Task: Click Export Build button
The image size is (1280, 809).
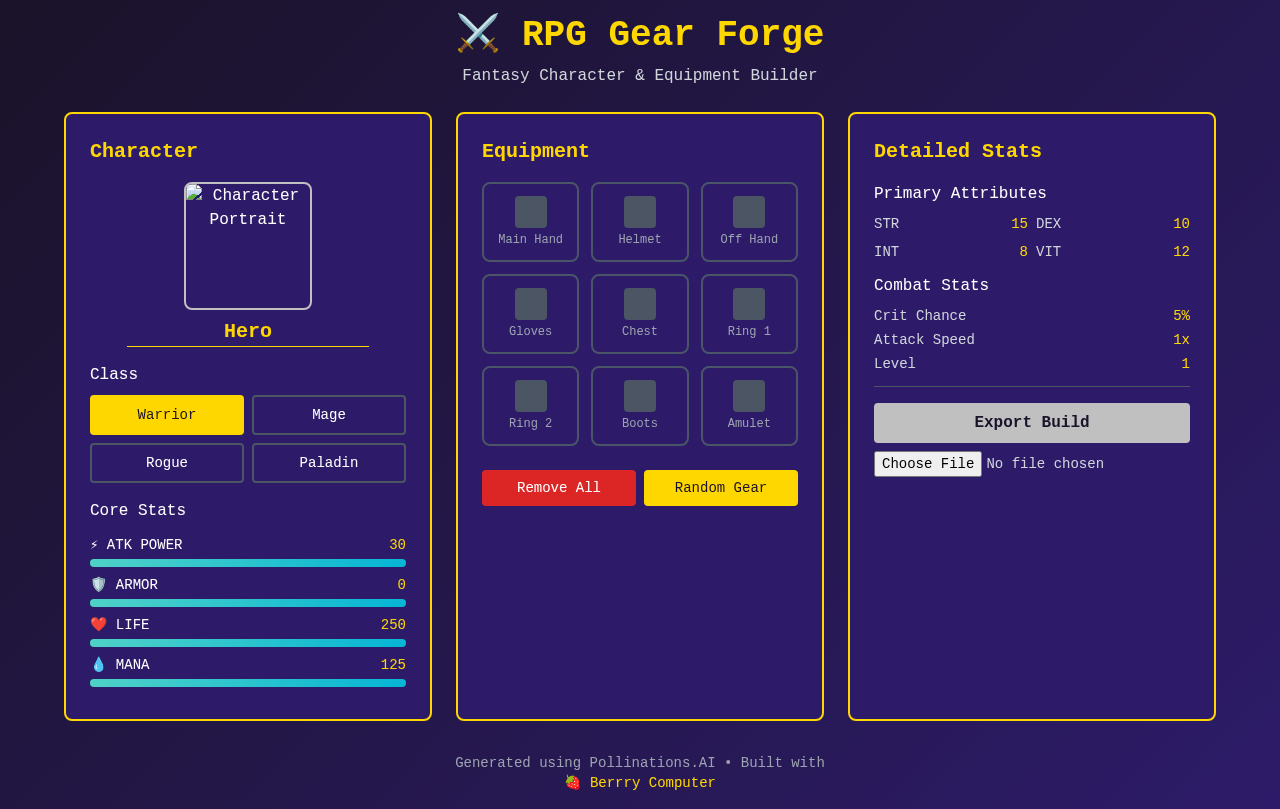Action: point(1032,423)
